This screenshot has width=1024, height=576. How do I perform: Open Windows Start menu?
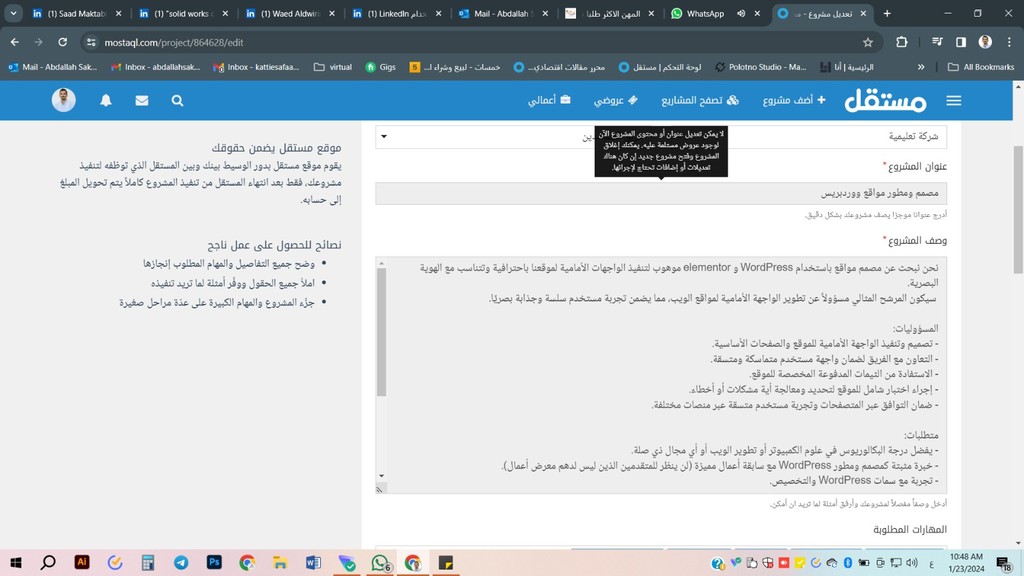pos(16,562)
